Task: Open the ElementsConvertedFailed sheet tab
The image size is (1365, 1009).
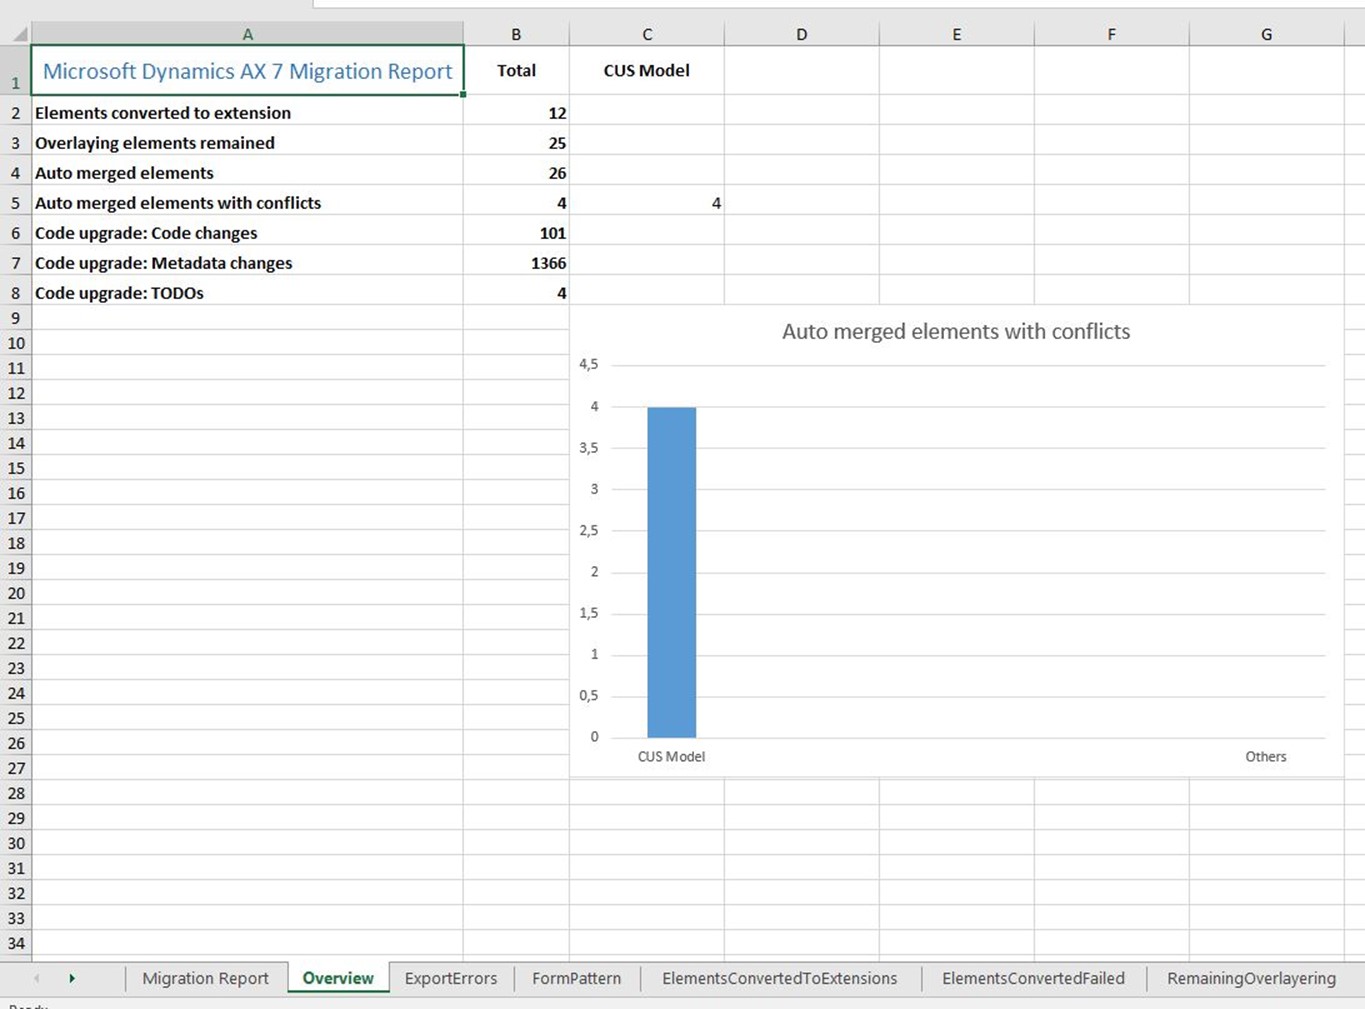Action: 1033,978
